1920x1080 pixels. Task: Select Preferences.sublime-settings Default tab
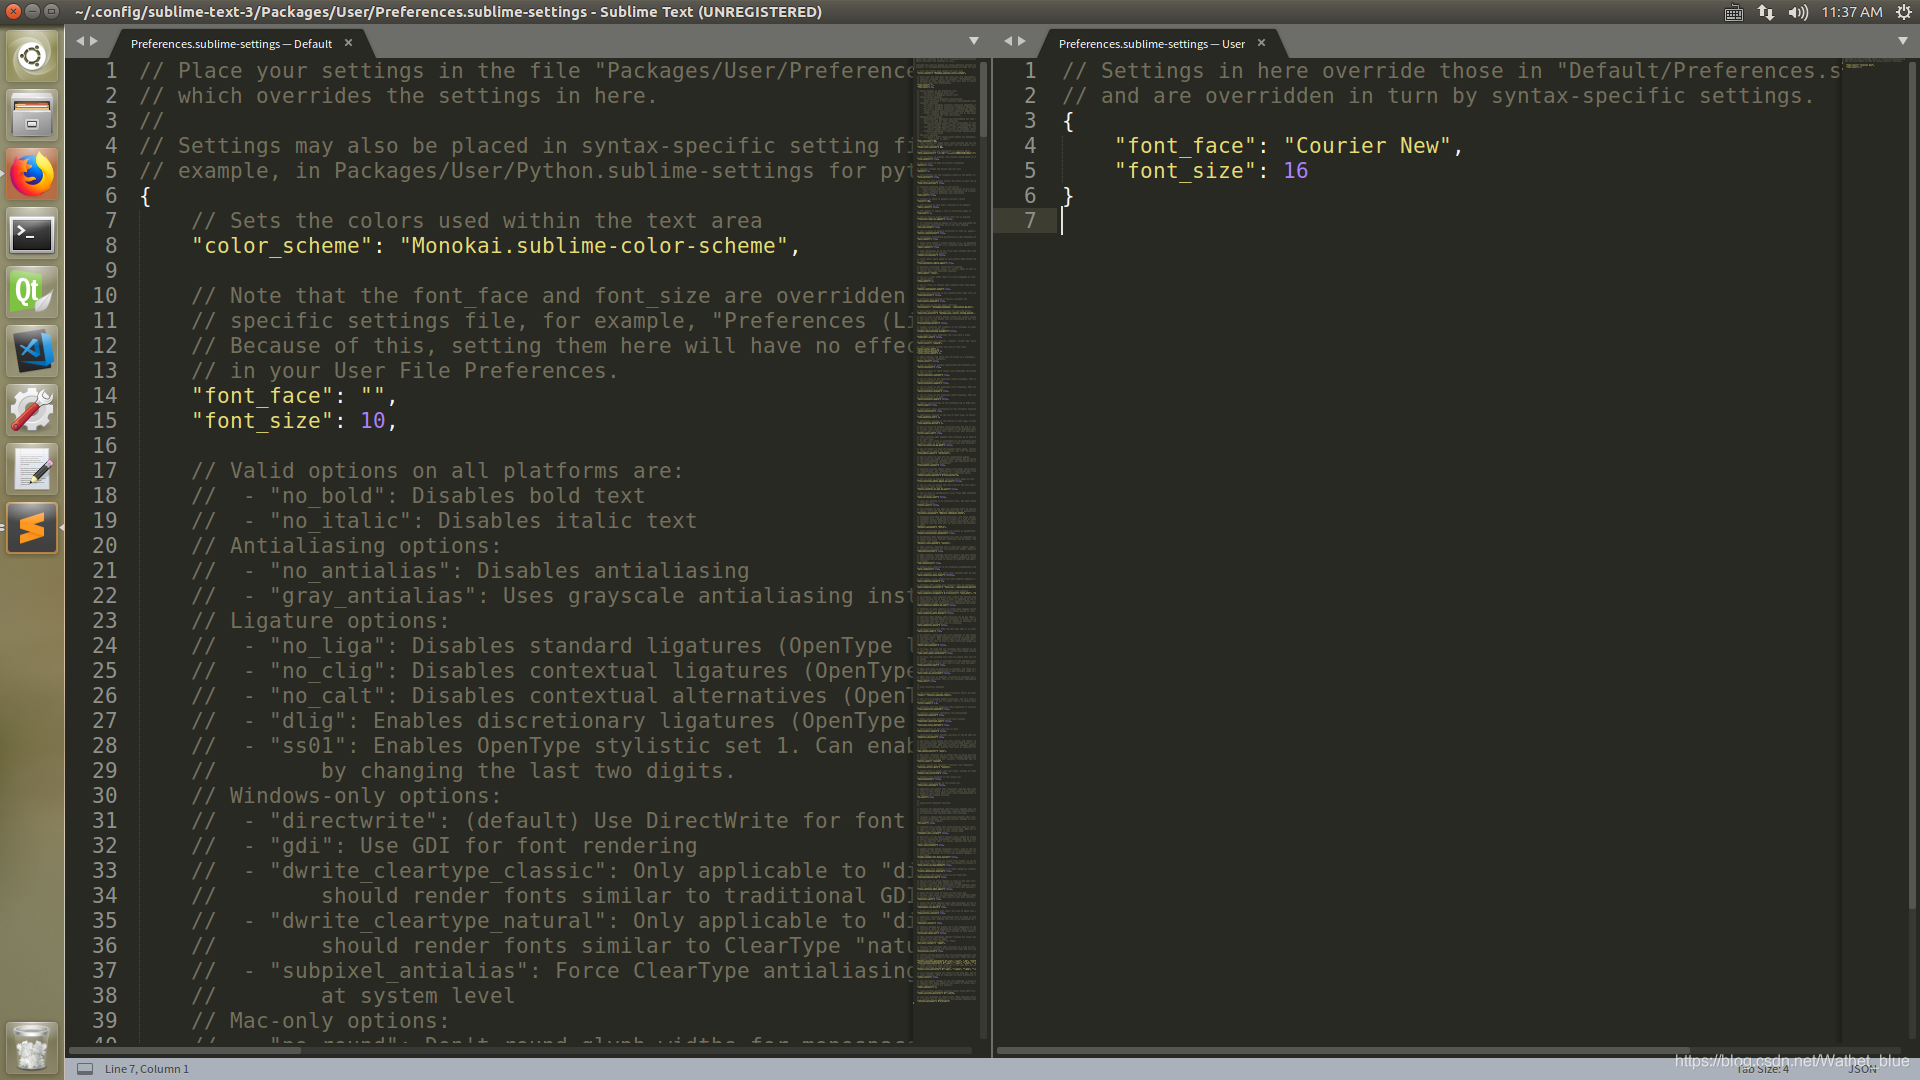pos(231,44)
